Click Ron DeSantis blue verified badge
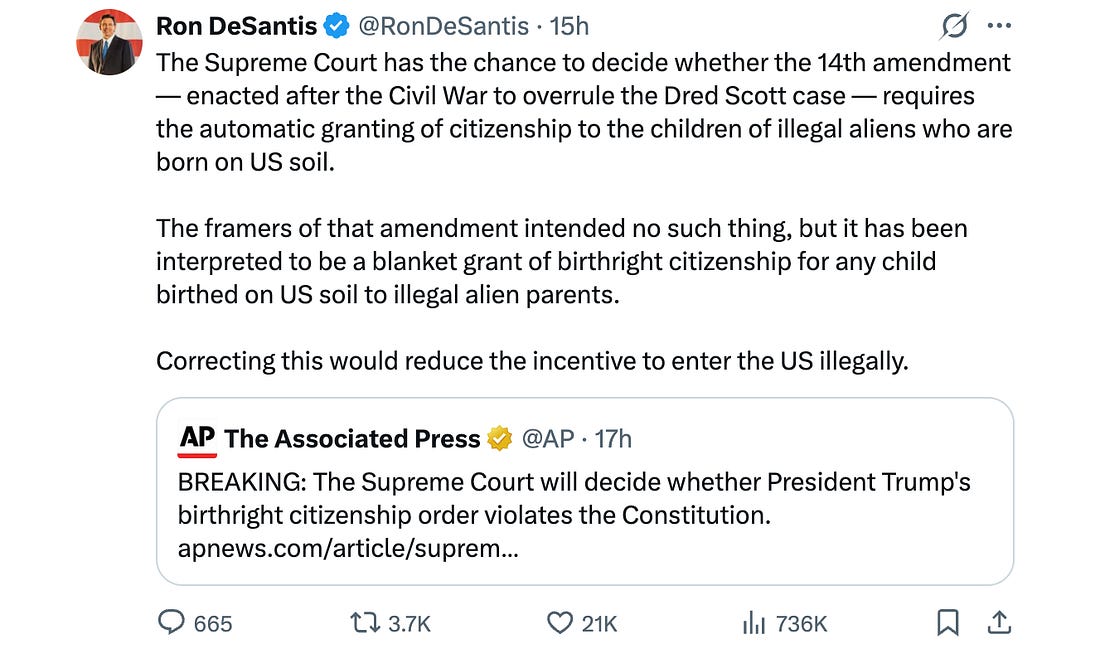The image size is (1100, 648). 337,27
